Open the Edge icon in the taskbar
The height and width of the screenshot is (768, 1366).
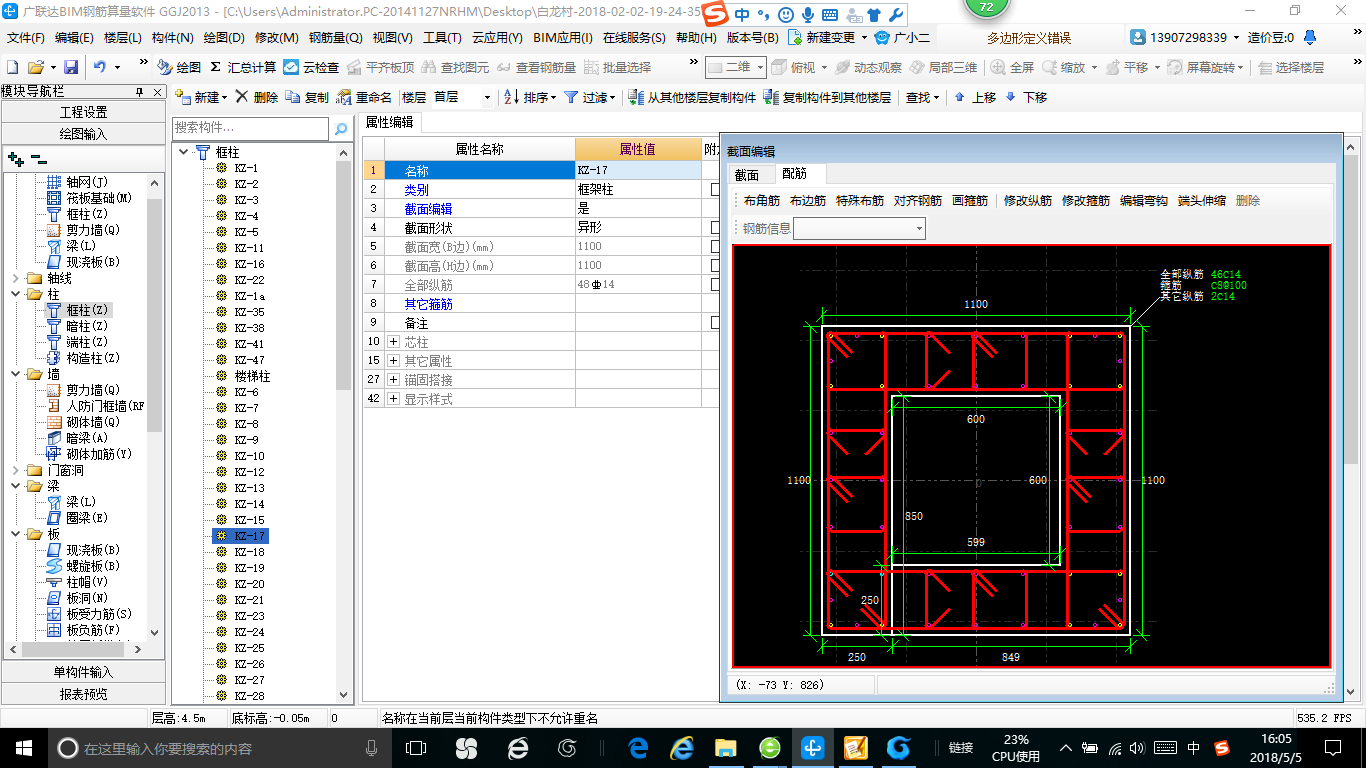click(x=638, y=747)
